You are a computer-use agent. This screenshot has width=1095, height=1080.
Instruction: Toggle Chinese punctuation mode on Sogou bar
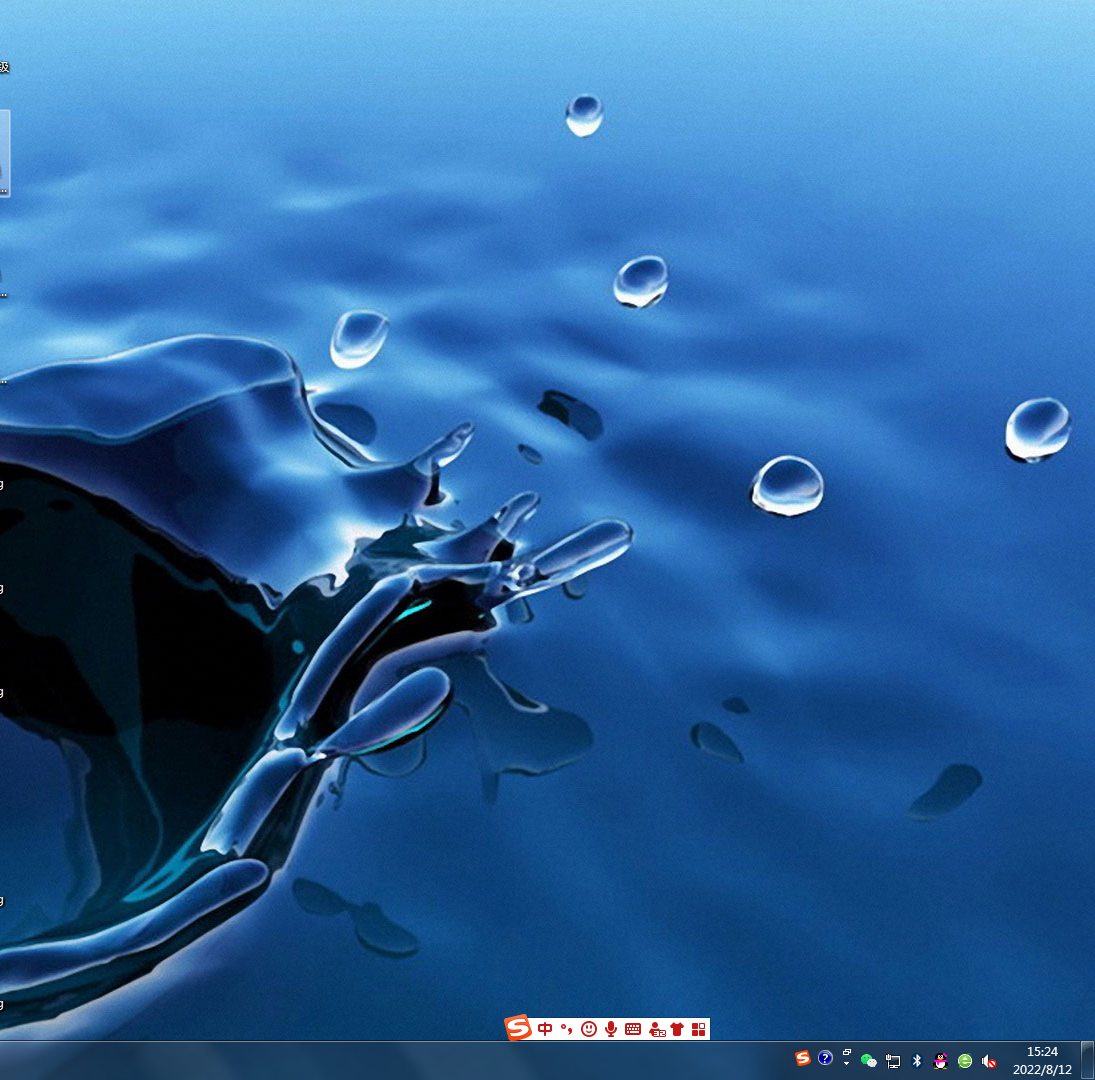[566, 1029]
